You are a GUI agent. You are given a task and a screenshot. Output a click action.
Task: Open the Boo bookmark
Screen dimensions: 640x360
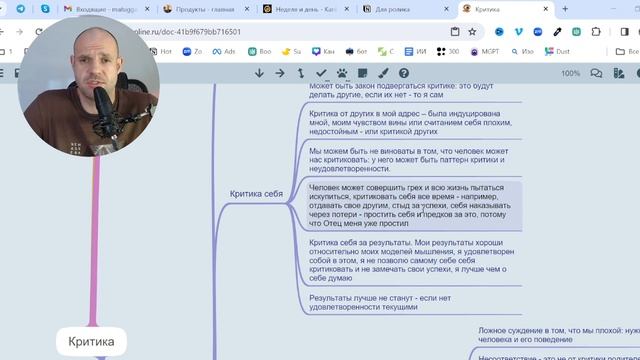[x=260, y=51]
